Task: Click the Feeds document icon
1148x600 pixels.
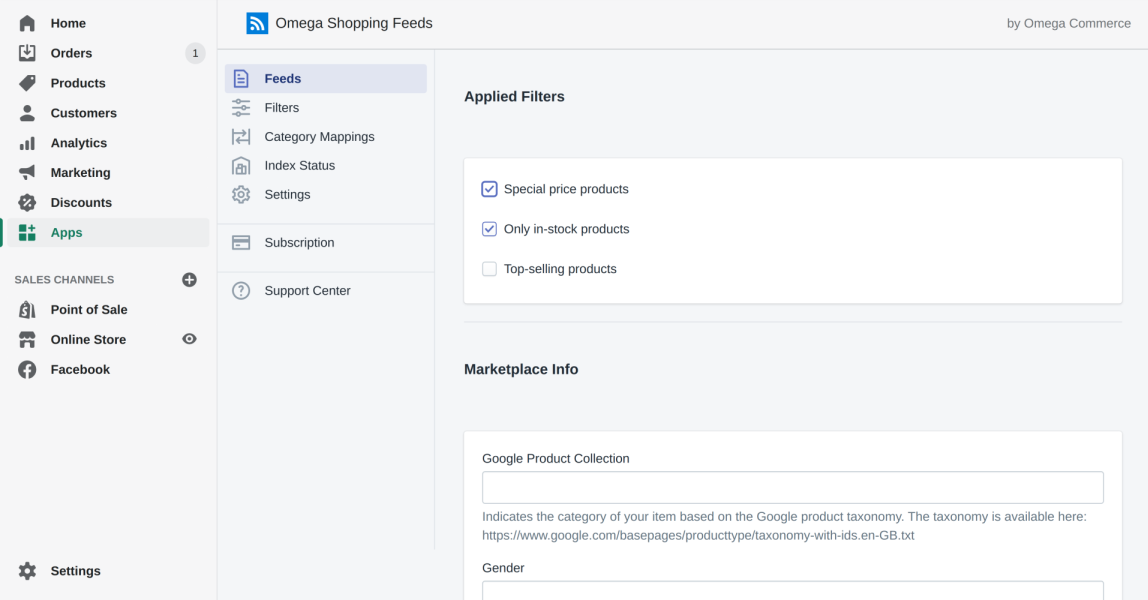Action: pos(241,78)
